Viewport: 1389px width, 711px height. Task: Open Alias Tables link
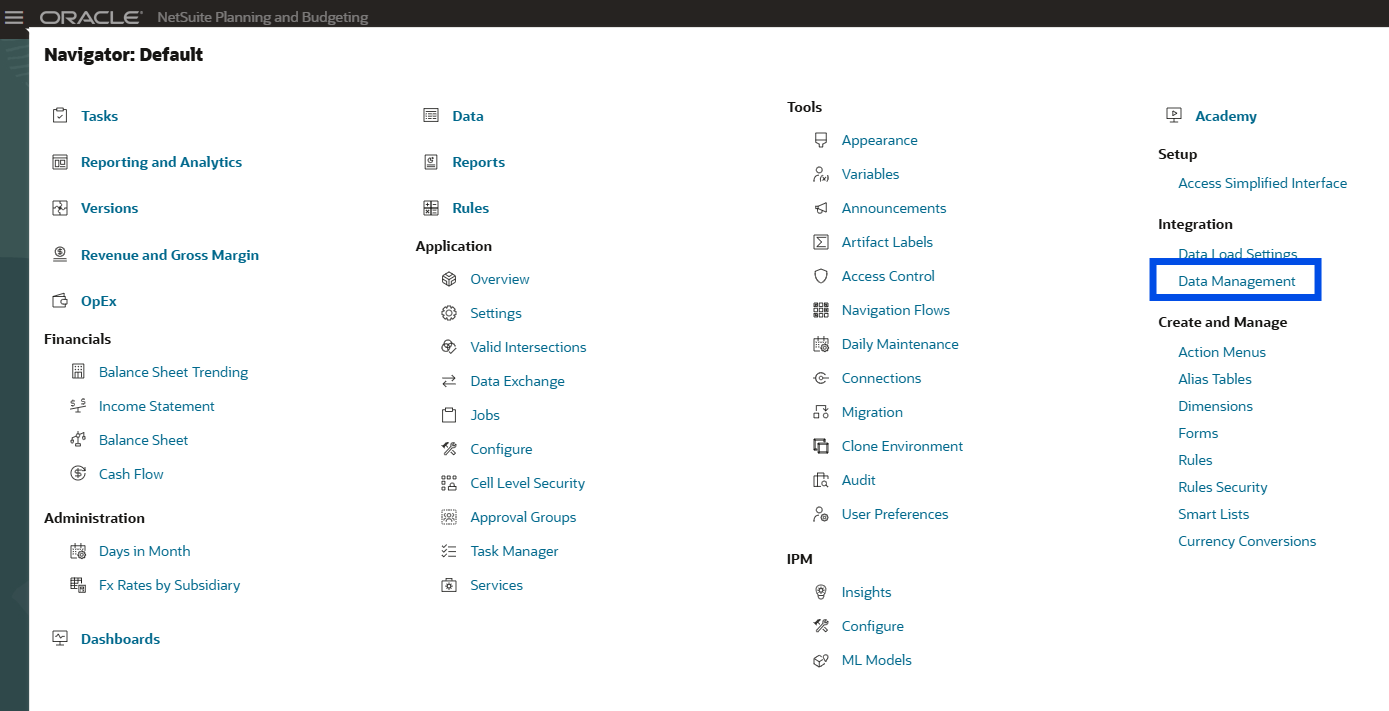tap(1215, 379)
